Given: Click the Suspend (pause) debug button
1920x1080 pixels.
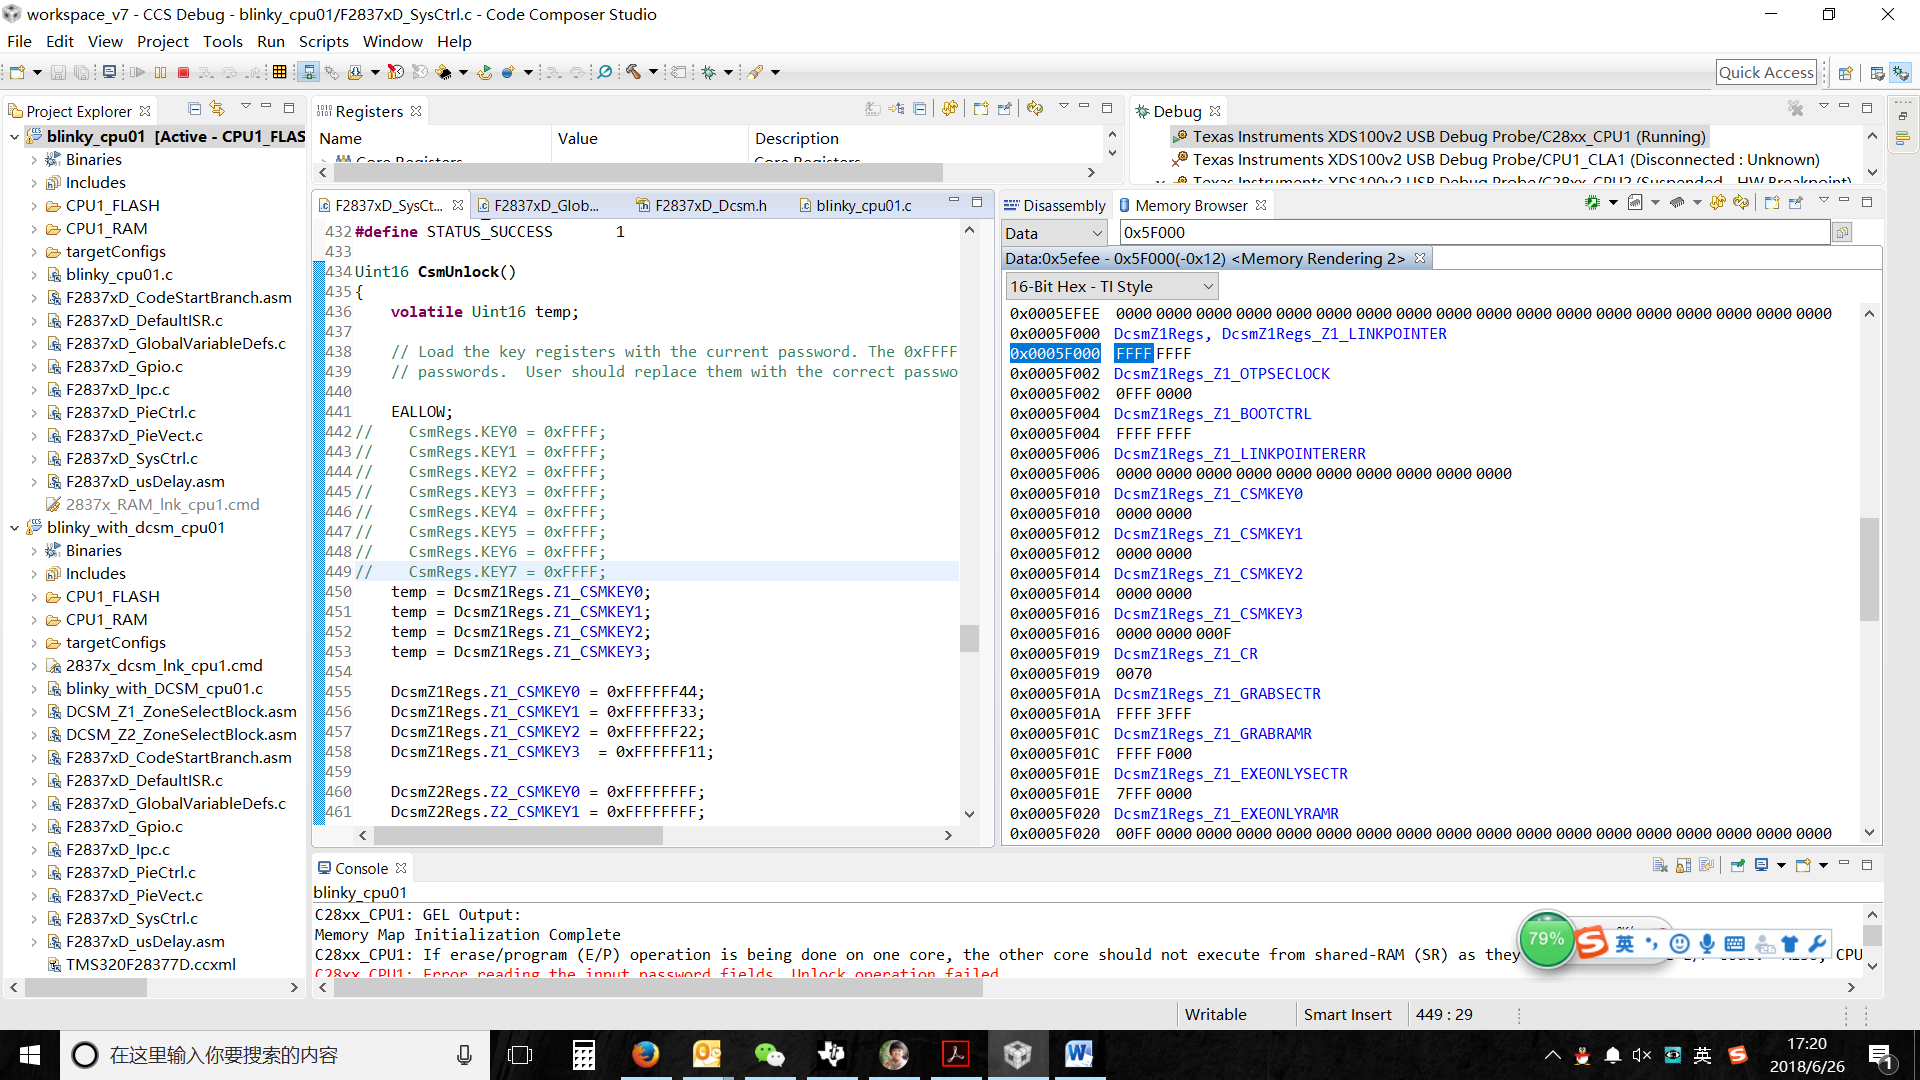Looking at the screenshot, I should coord(160,72).
